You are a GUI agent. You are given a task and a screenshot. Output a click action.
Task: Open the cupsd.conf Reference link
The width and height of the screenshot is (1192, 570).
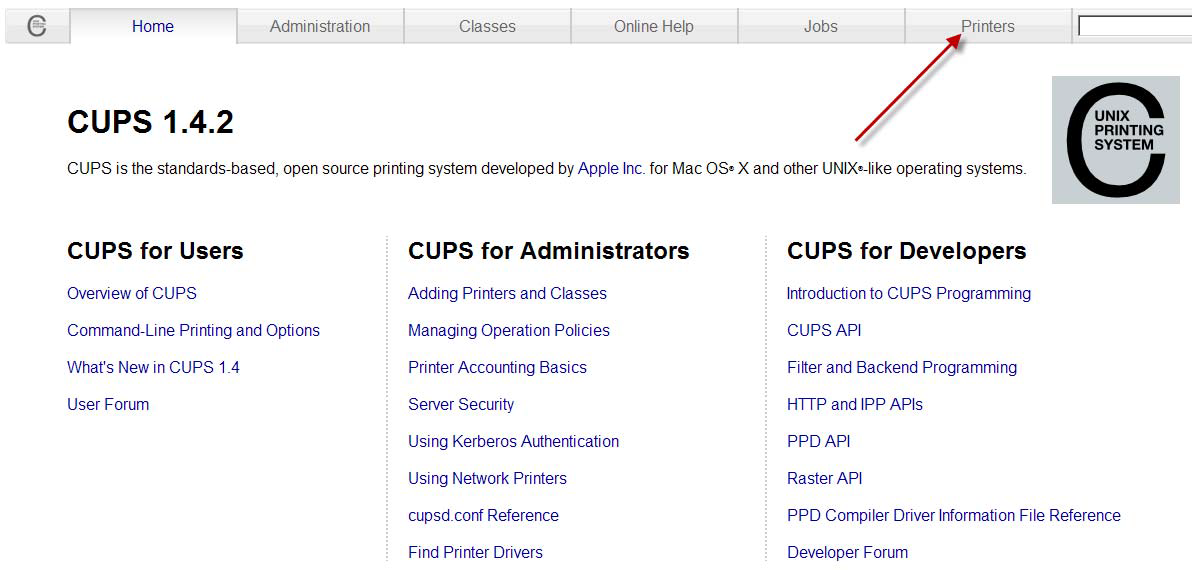[483, 516]
